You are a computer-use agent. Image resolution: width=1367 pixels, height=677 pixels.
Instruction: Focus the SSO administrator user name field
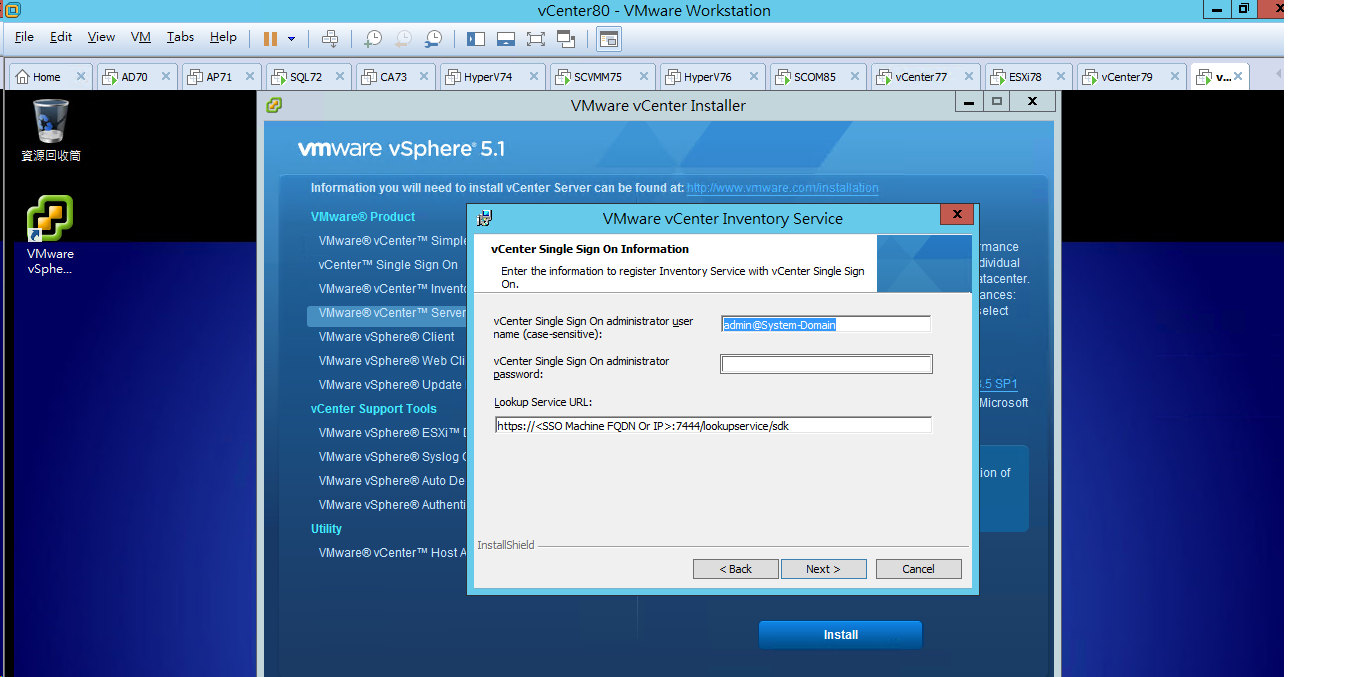[826, 324]
